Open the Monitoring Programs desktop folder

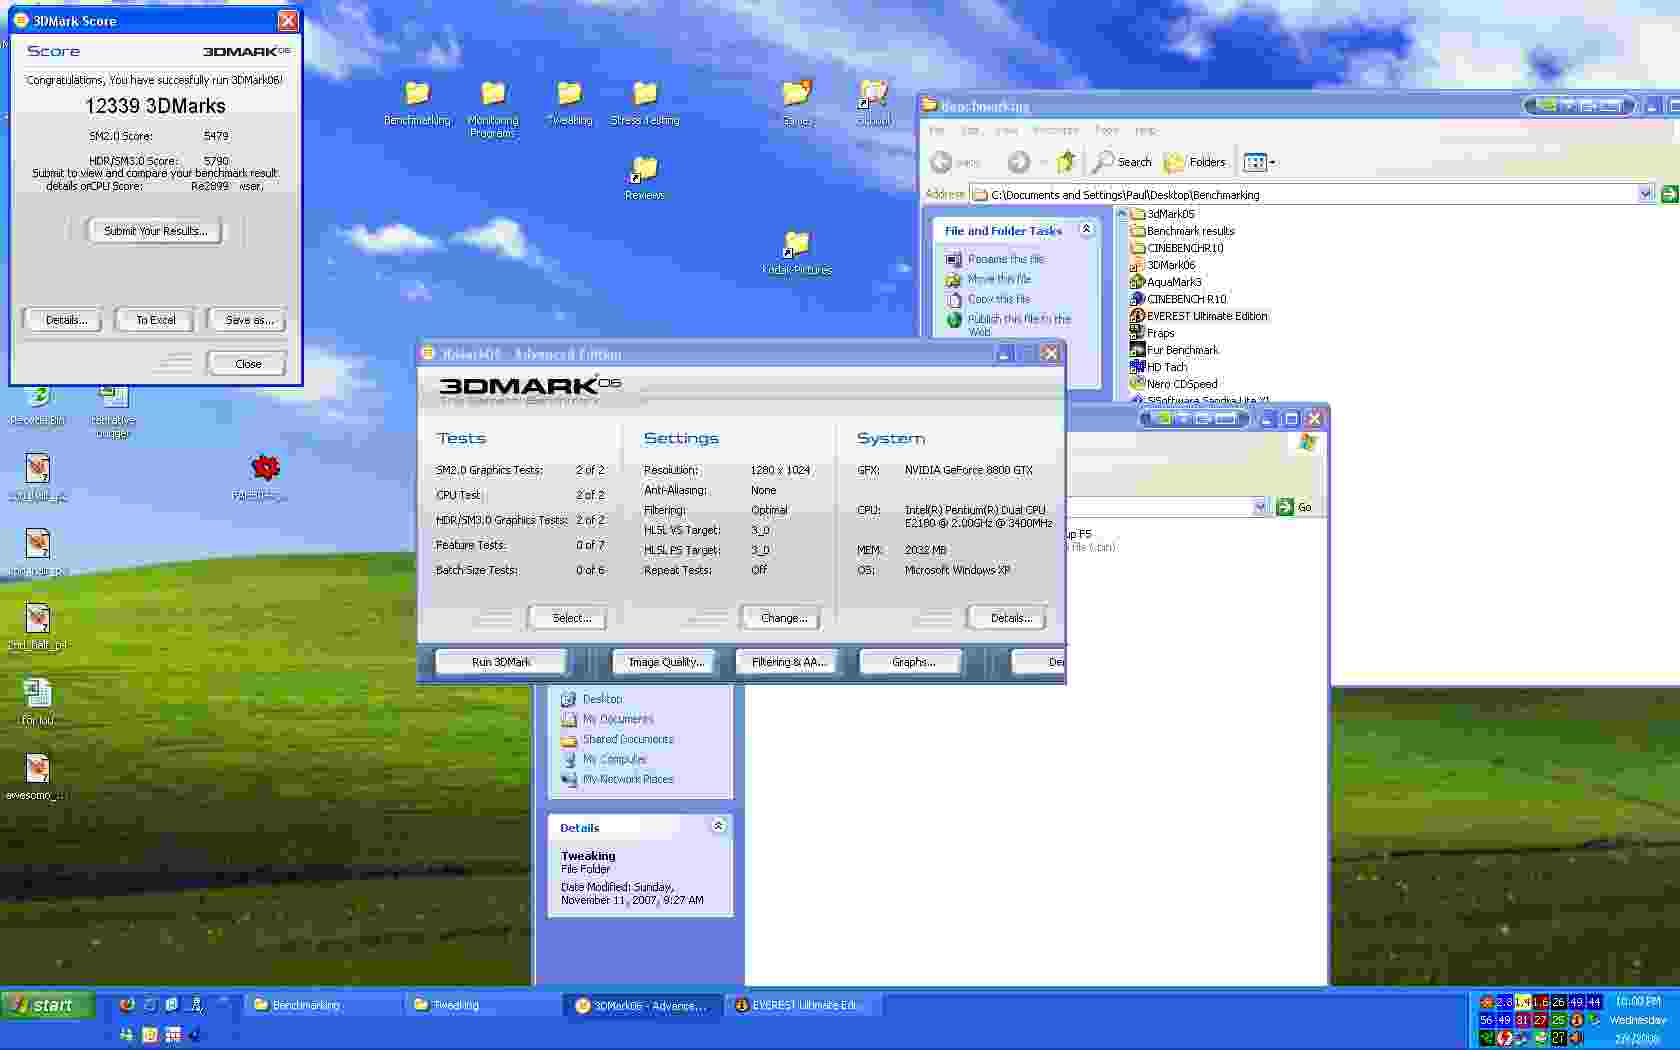pyautogui.click(x=493, y=108)
